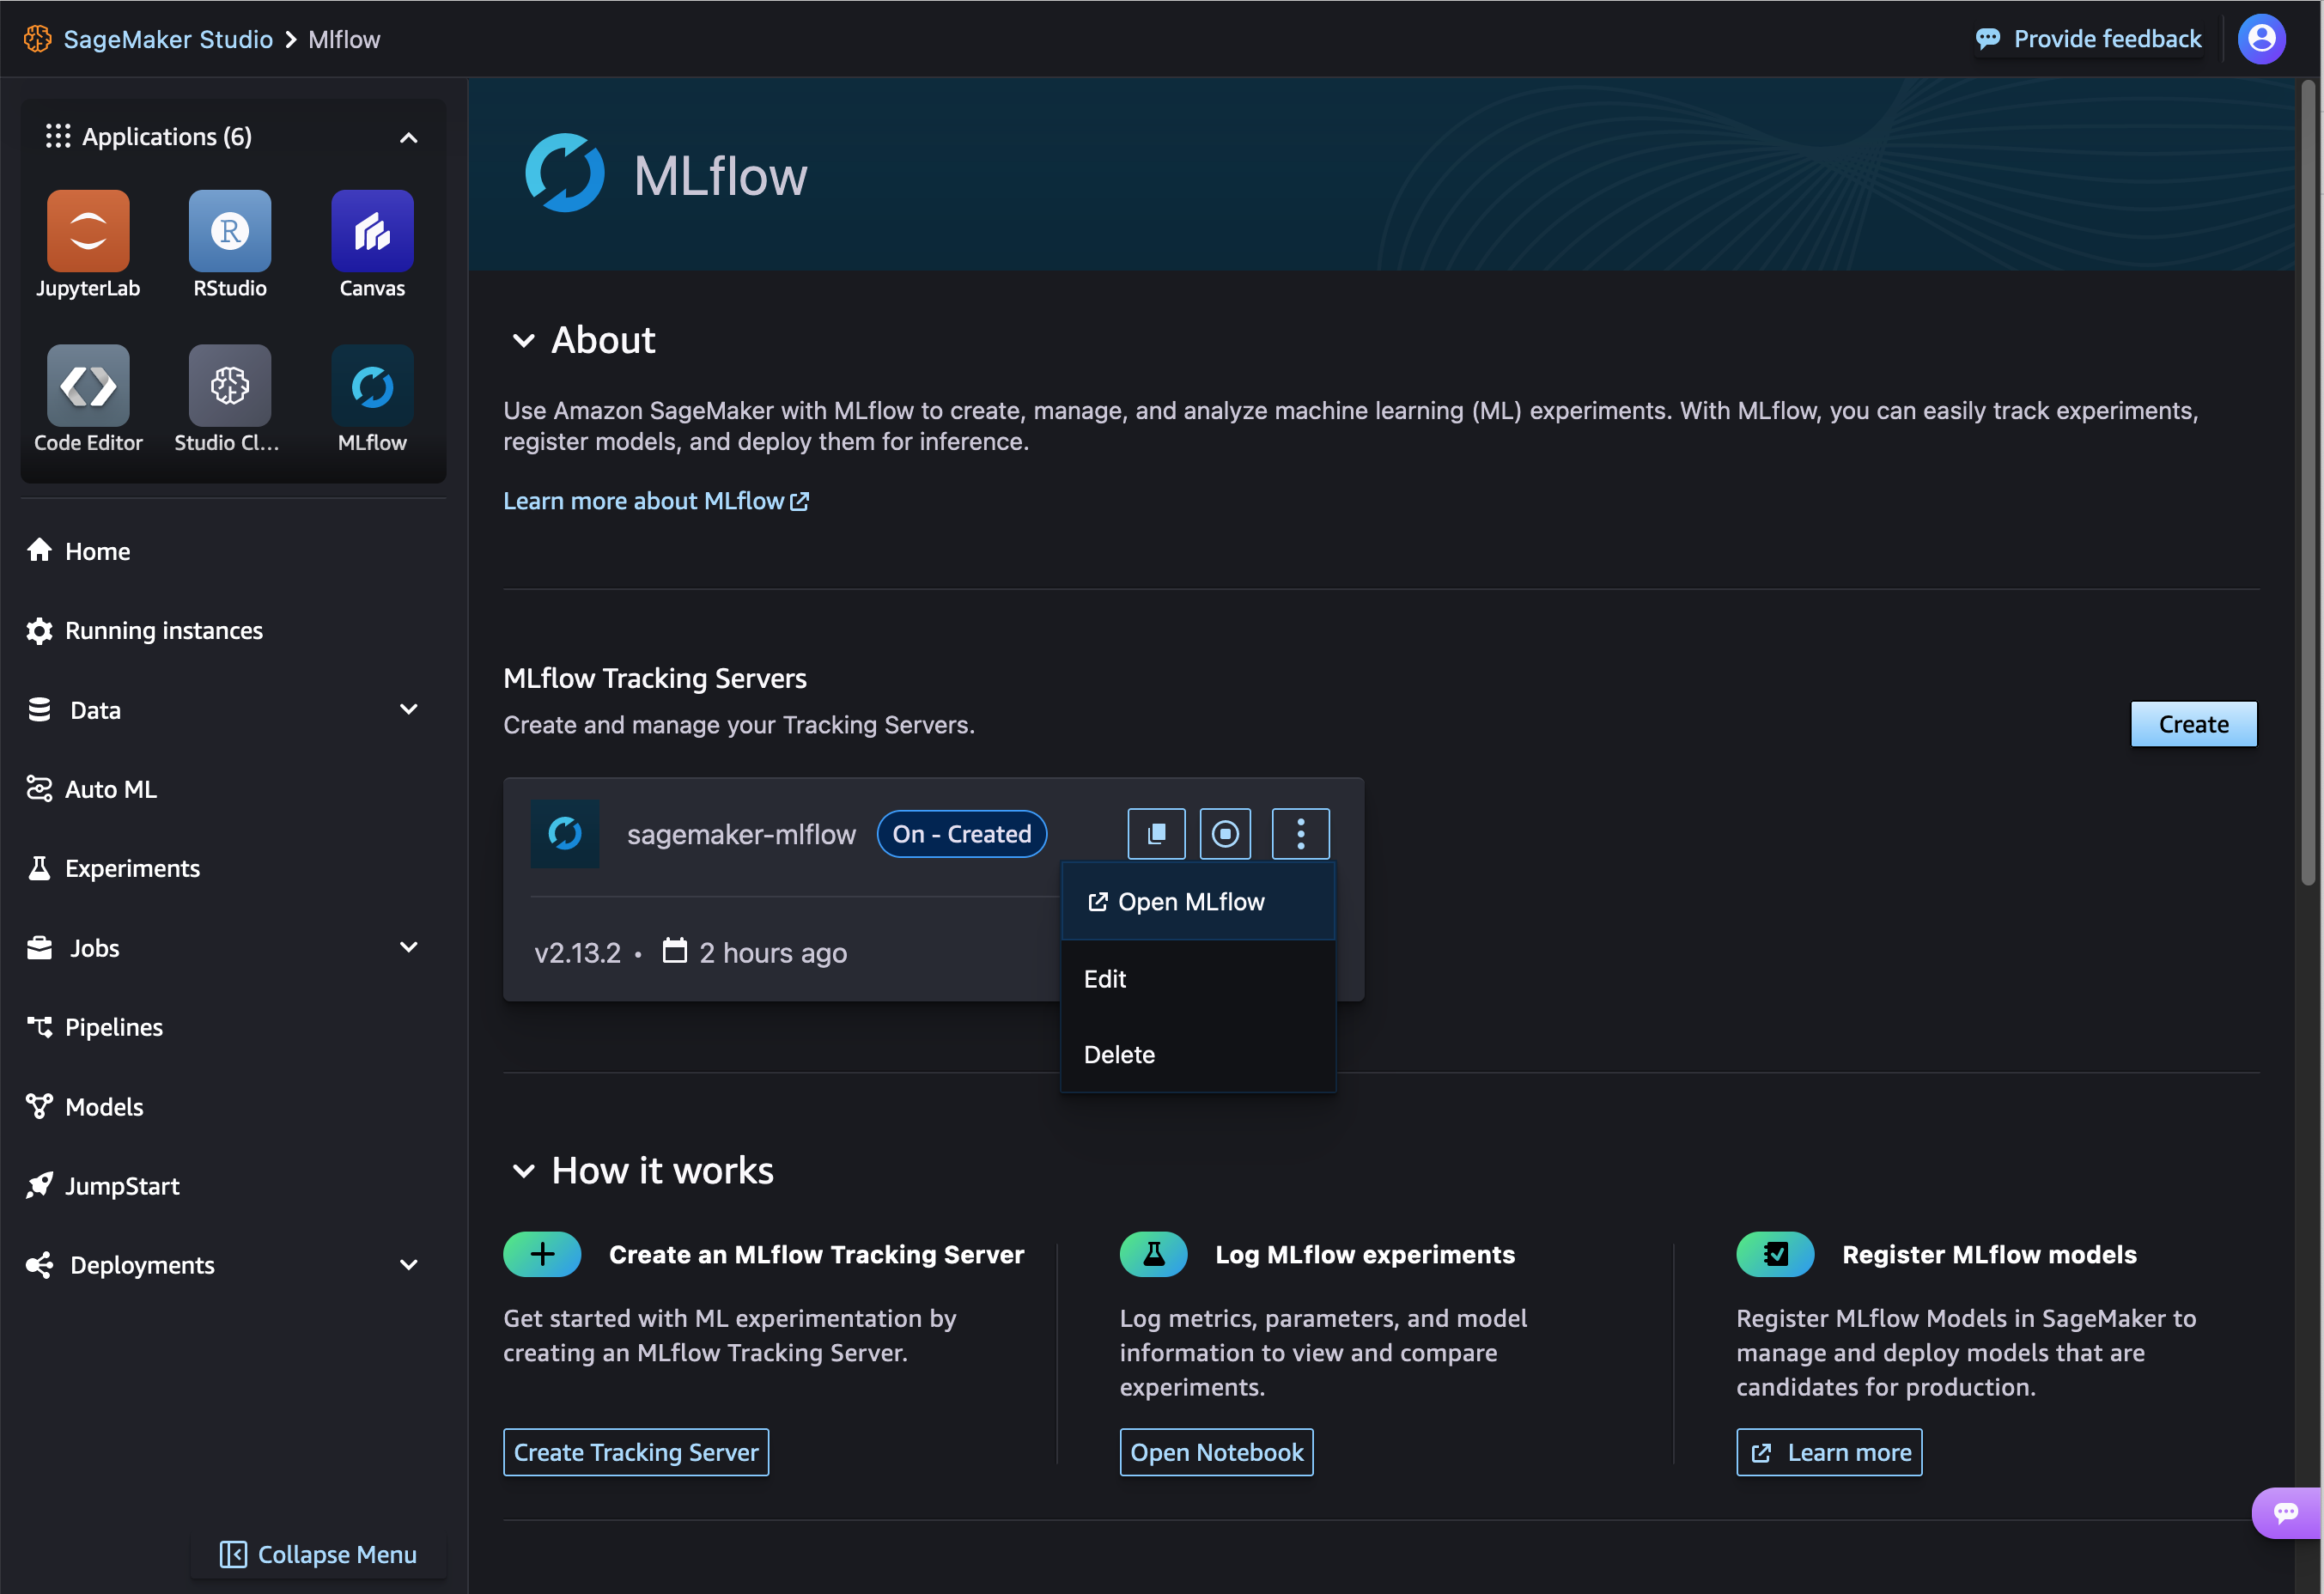Toggle the On - Created server status
This screenshot has height=1594, width=2324.
pos(1226,831)
